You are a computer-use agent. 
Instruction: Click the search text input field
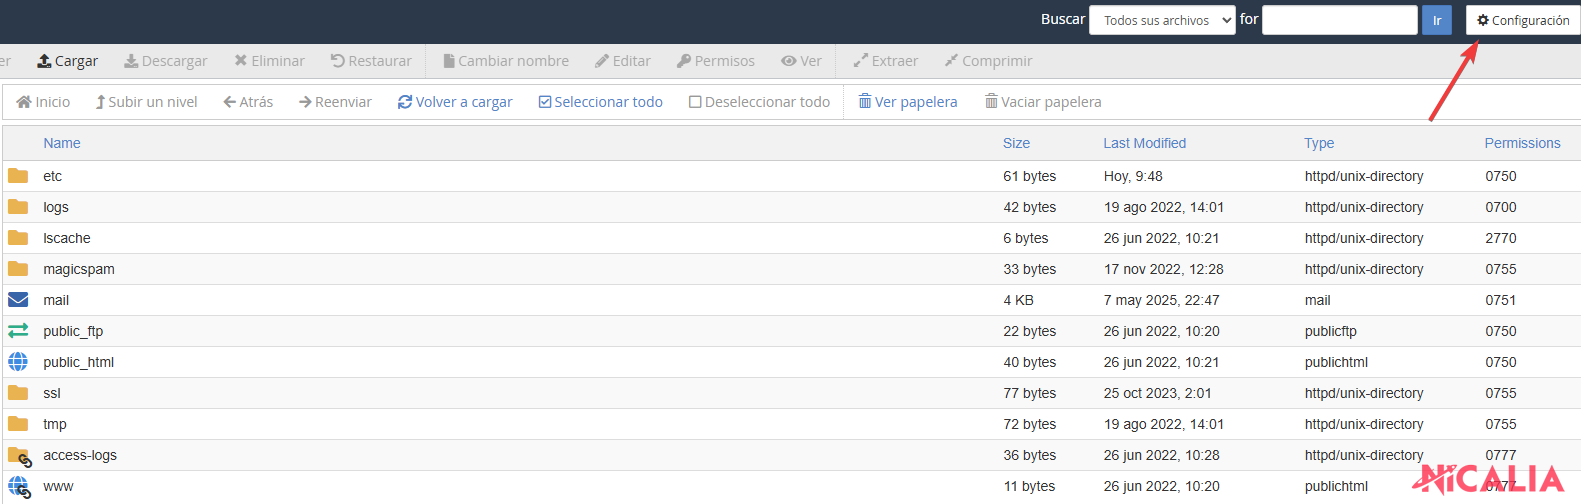point(1339,20)
